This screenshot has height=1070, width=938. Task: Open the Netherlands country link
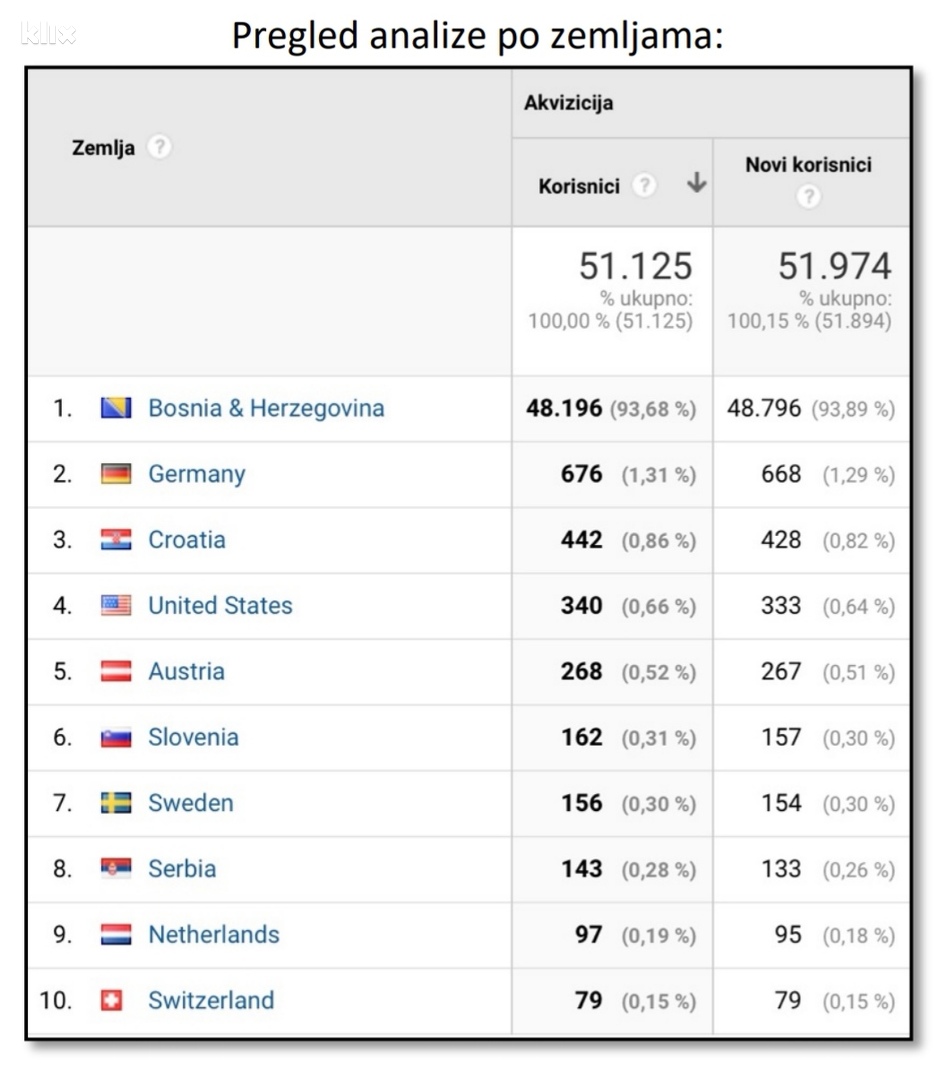tap(213, 934)
